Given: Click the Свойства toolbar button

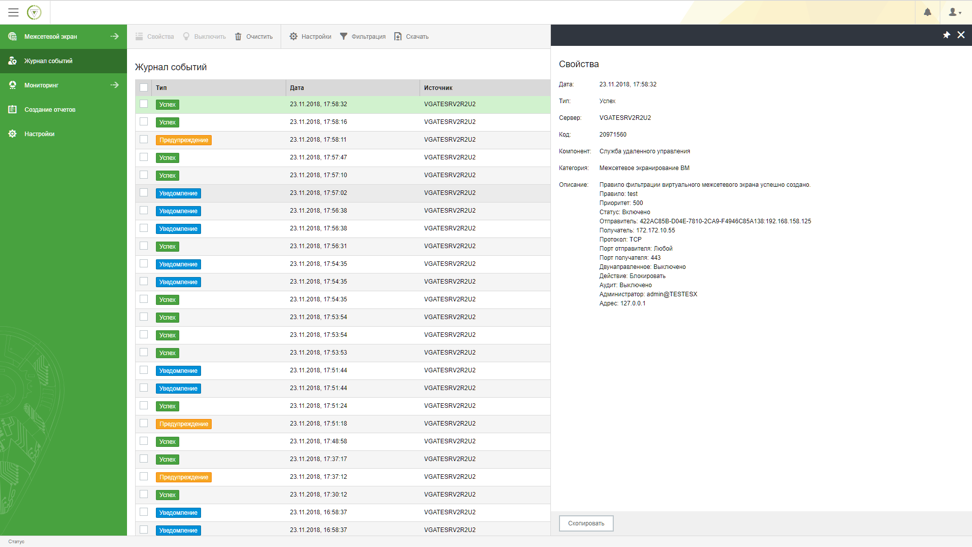Looking at the screenshot, I should pos(155,37).
